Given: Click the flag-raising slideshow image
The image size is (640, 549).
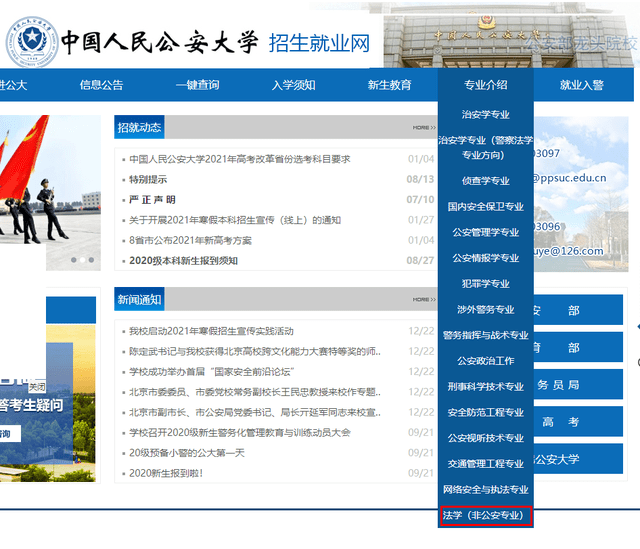Looking at the screenshot, I should (50, 193).
